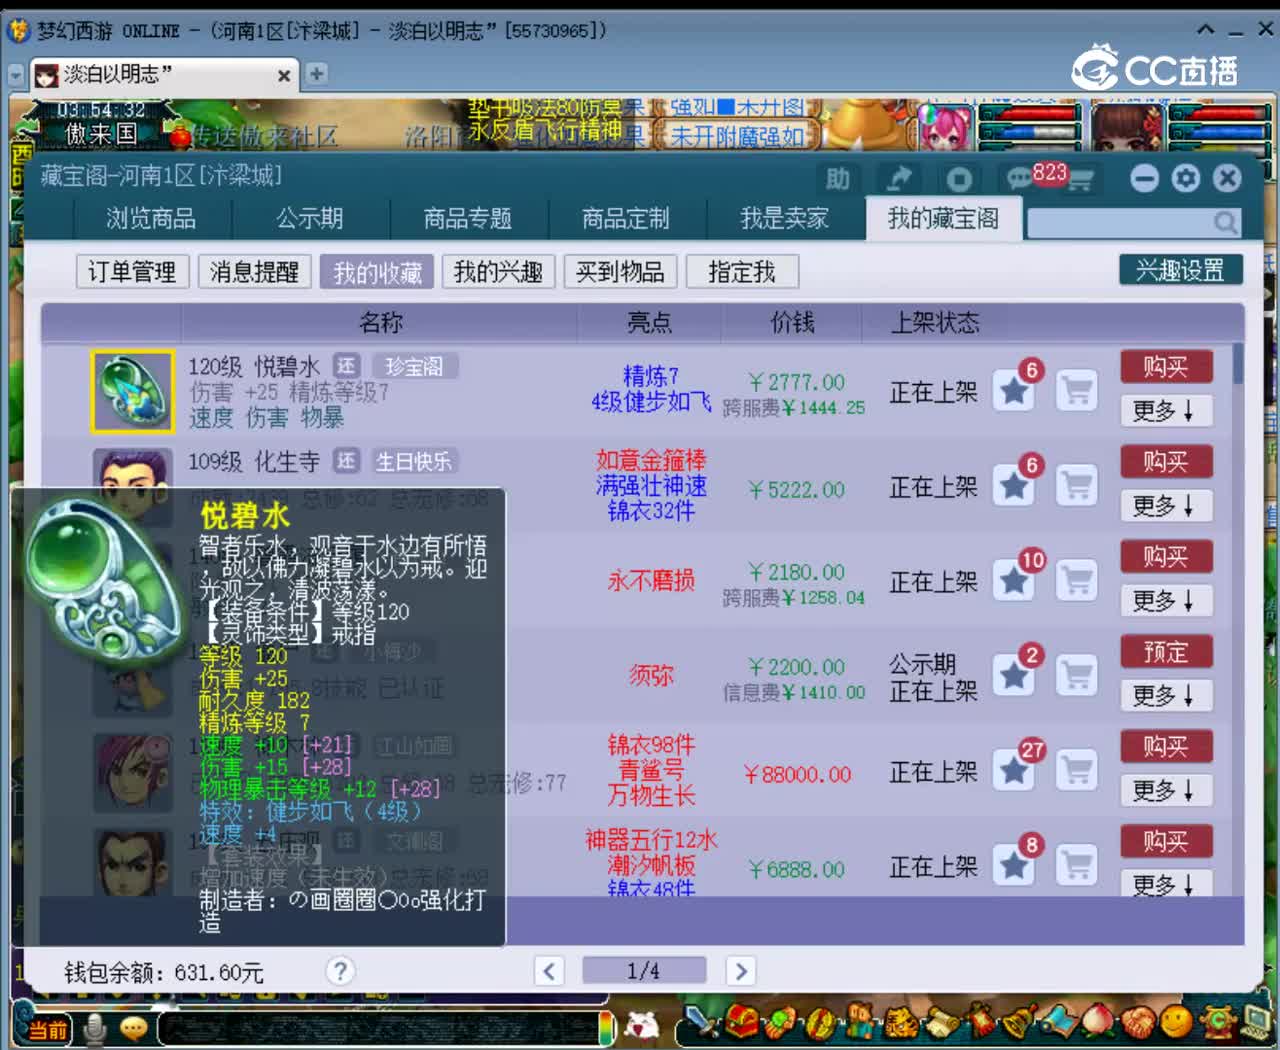The height and width of the screenshot is (1050, 1280).
Task: Switch to 商品定制 tab
Action: 626,218
